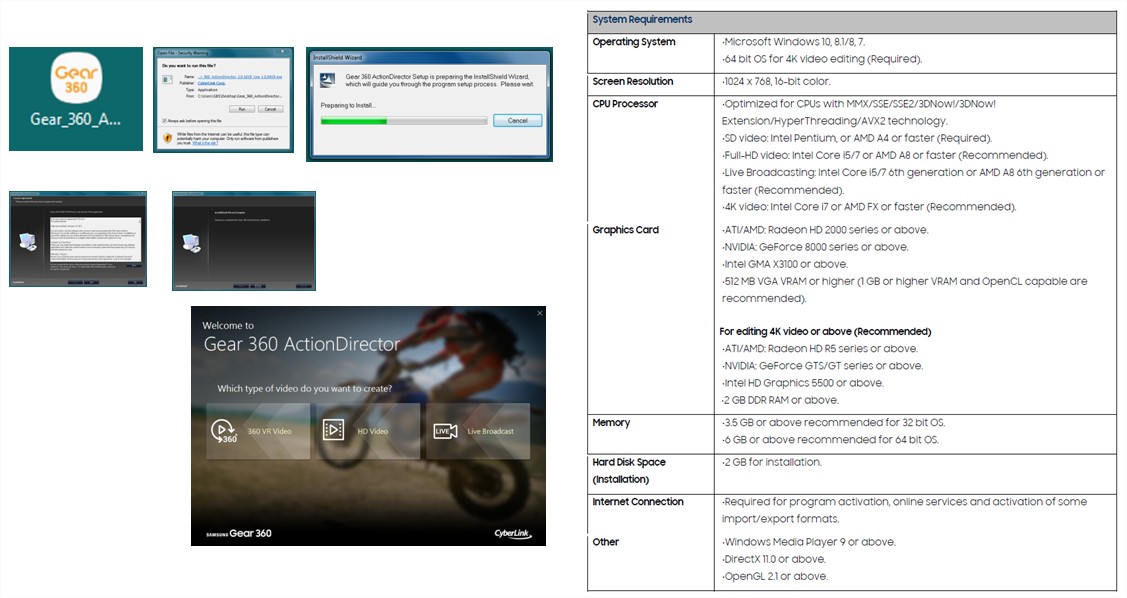Click '2 GB for installation.' cell
The image size is (1127, 598).
[x=771, y=462]
